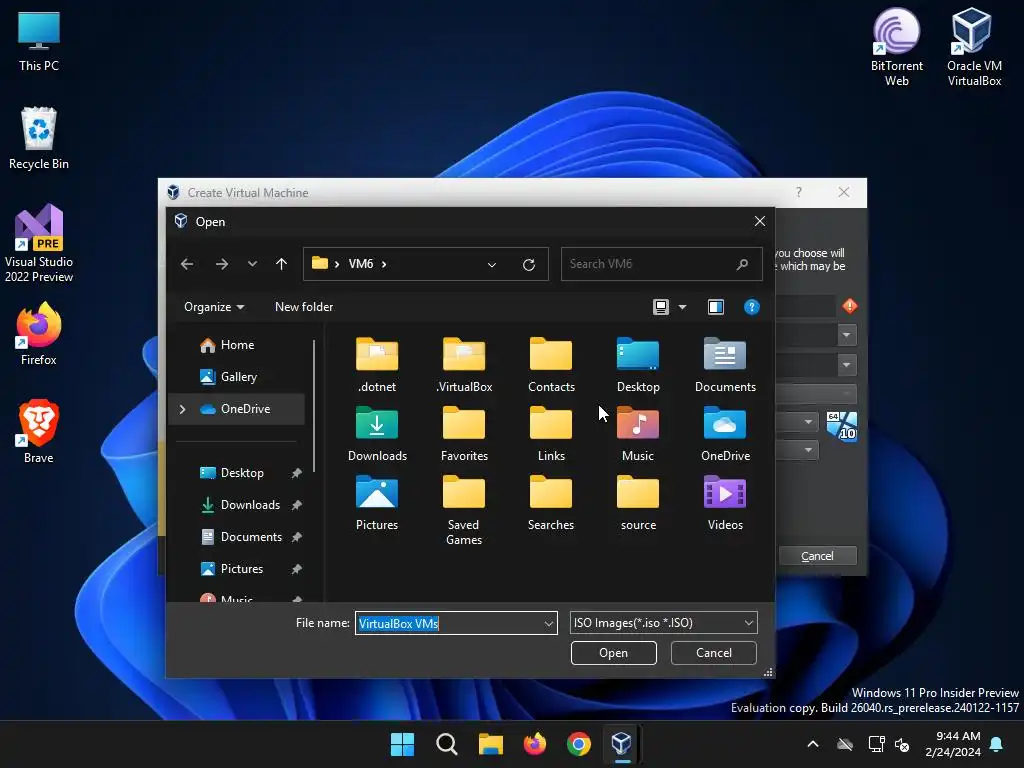Select the Downloads folder in file list

(377, 434)
